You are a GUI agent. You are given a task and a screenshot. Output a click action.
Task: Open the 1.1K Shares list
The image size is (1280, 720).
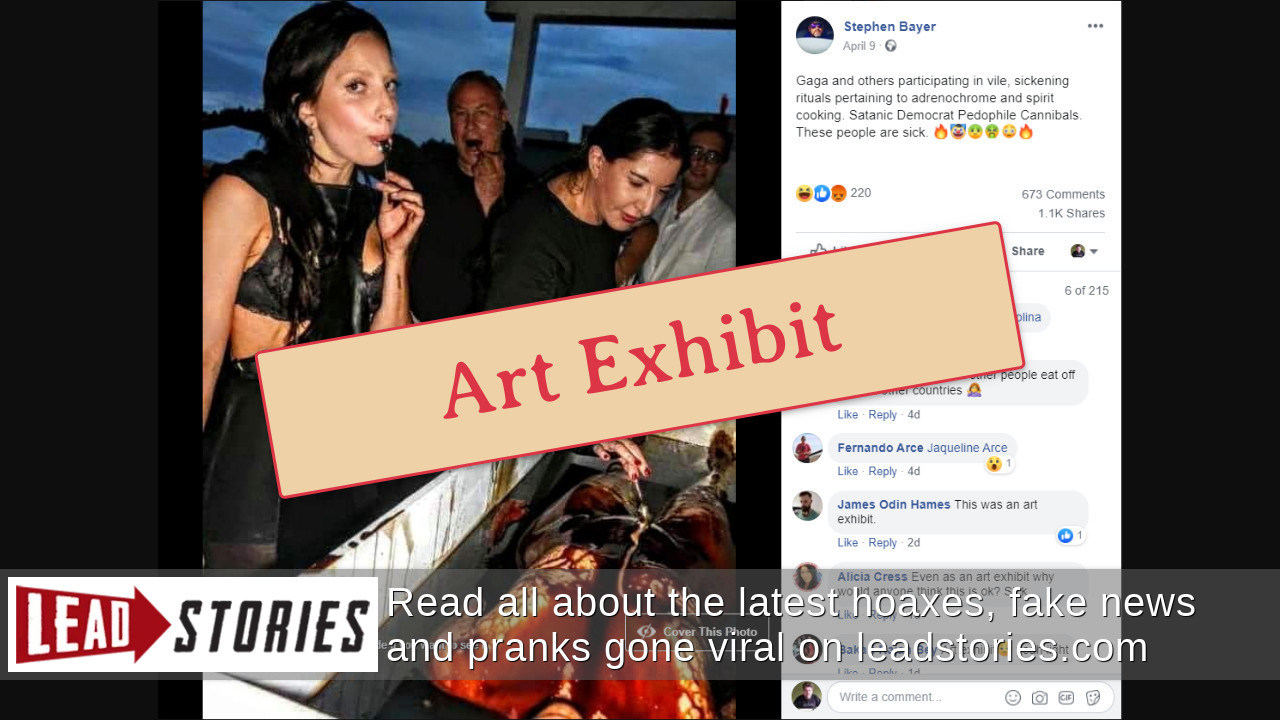[1071, 213]
